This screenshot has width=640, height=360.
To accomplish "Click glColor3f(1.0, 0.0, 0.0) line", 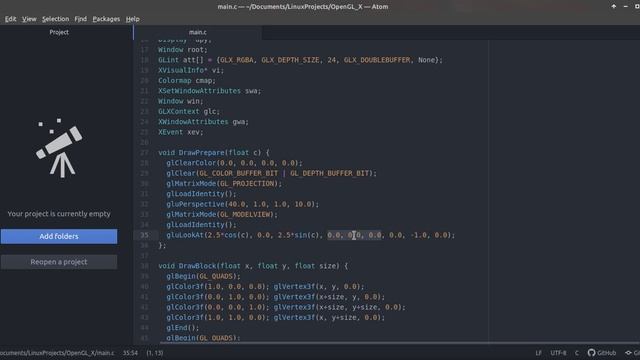I will (x=265, y=287).
